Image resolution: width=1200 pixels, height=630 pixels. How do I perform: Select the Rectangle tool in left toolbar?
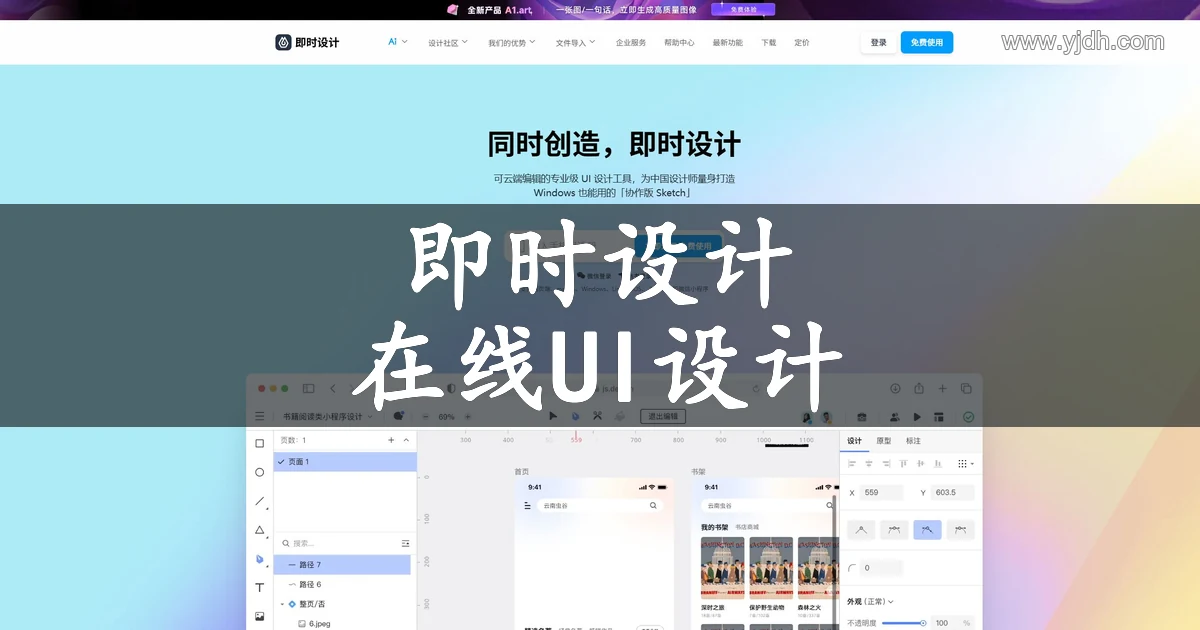tap(259, 443)
